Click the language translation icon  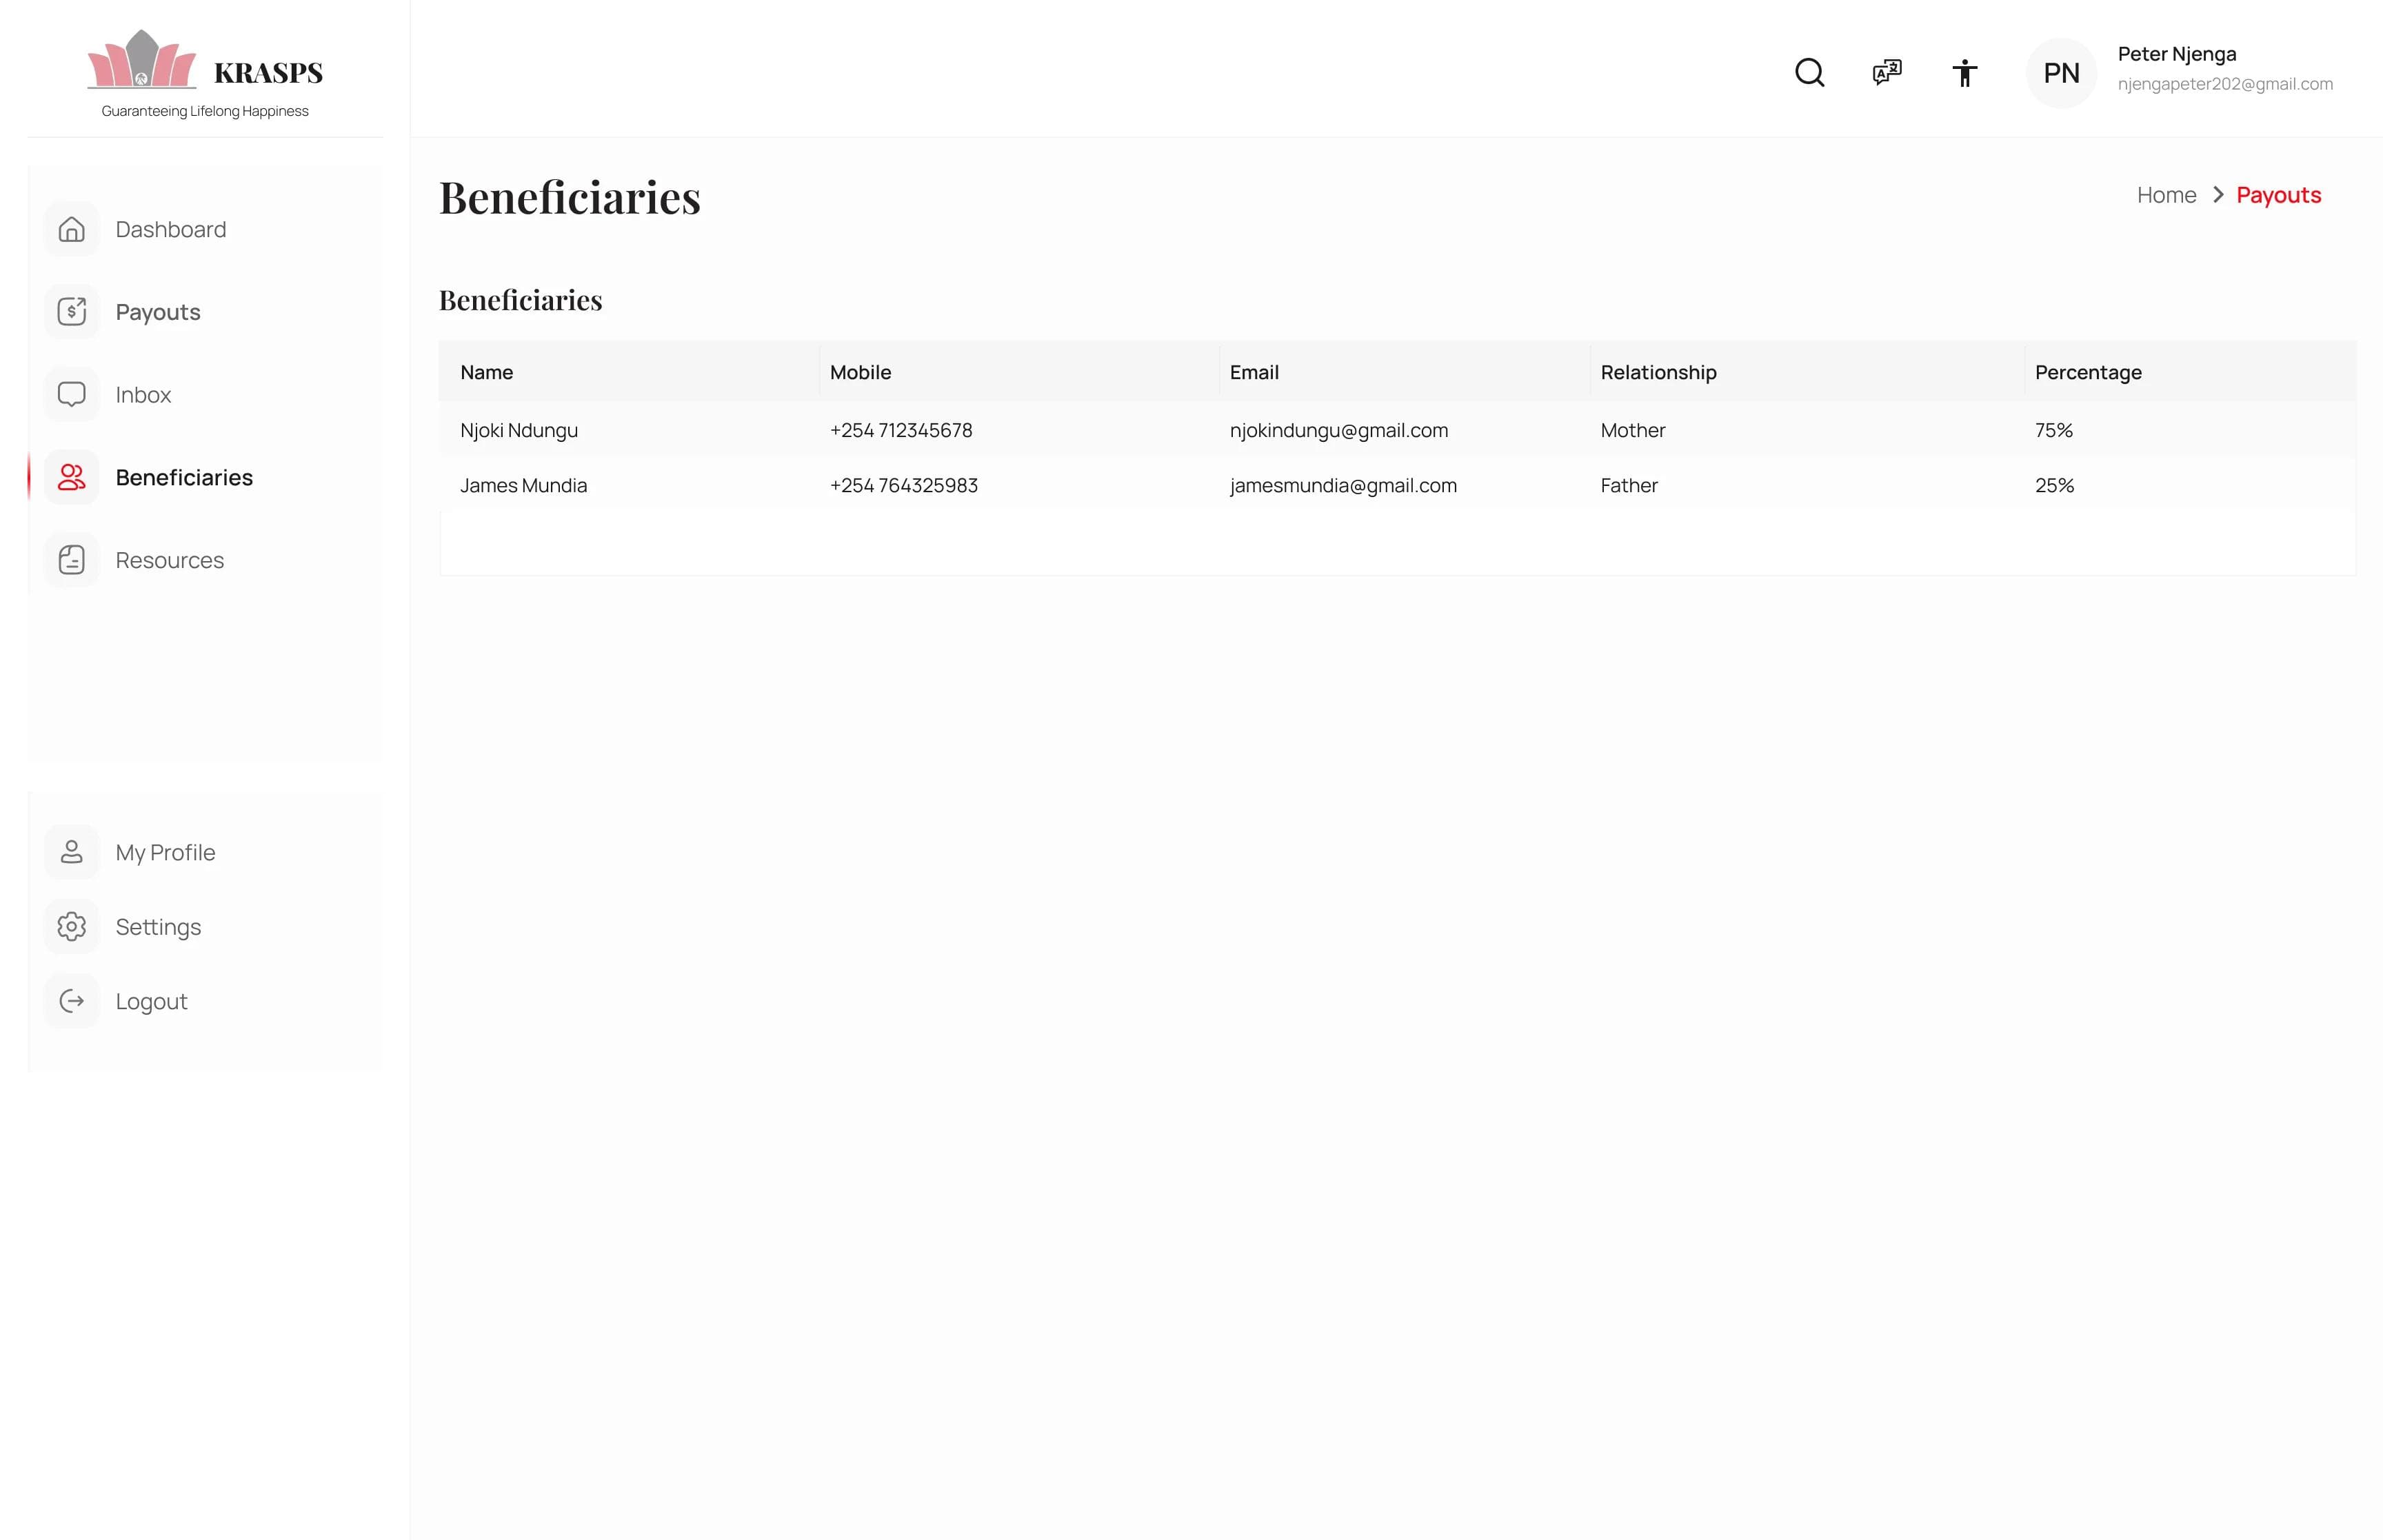click(x=1886, y=72)
